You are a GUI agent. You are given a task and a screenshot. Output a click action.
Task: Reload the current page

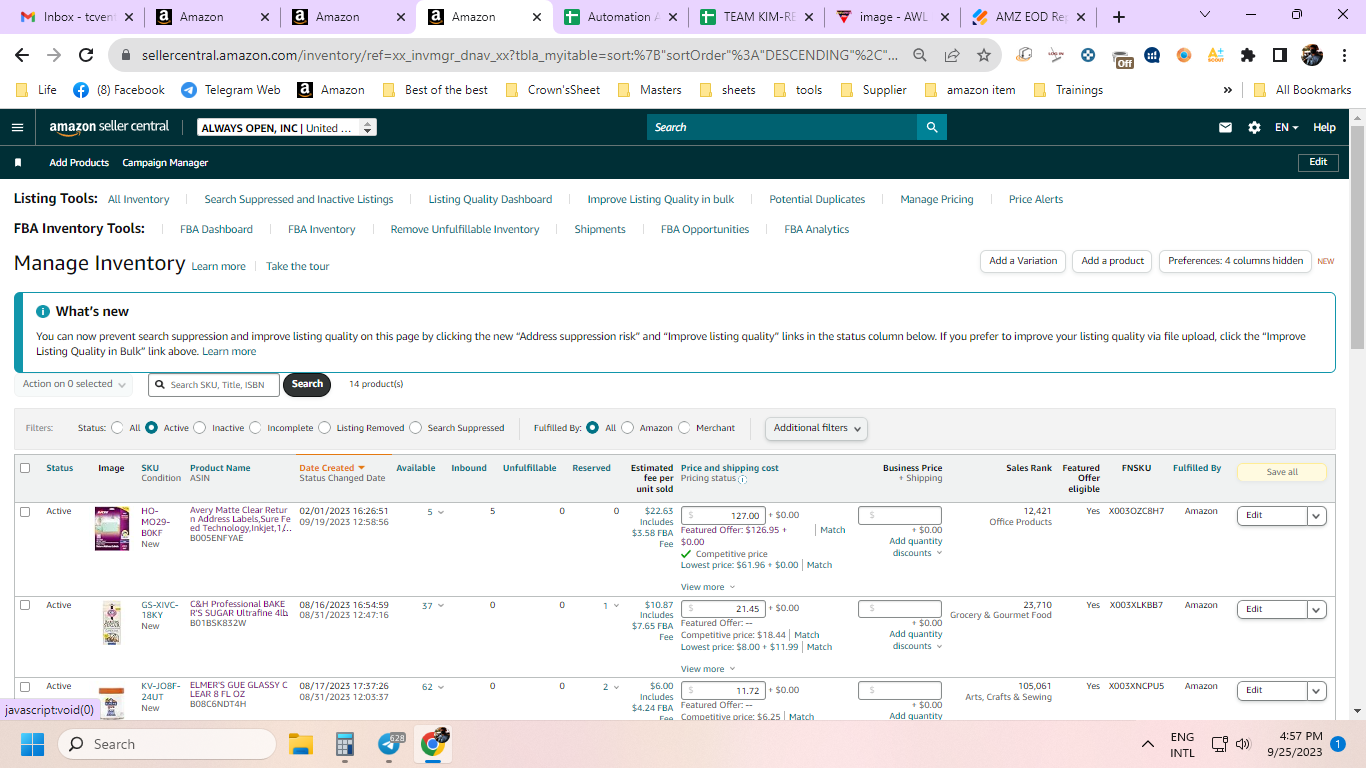tap(86, 55)
